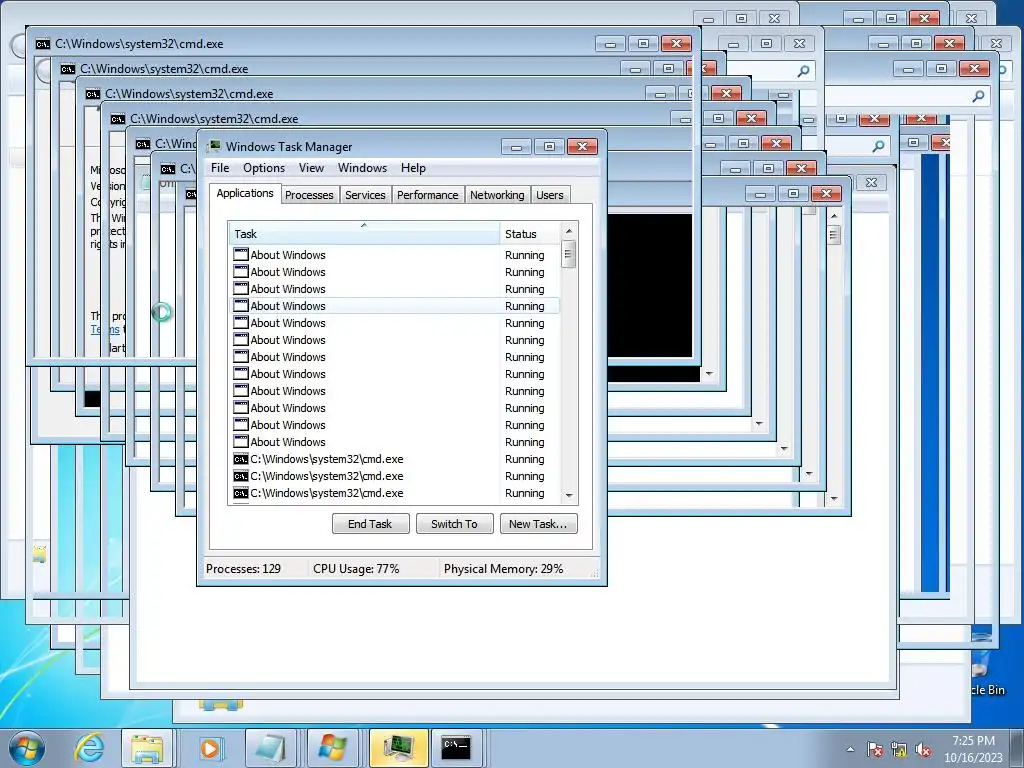
Task: Click the CPU Usage: 77% status text
Action: click(x=356, y=569)
